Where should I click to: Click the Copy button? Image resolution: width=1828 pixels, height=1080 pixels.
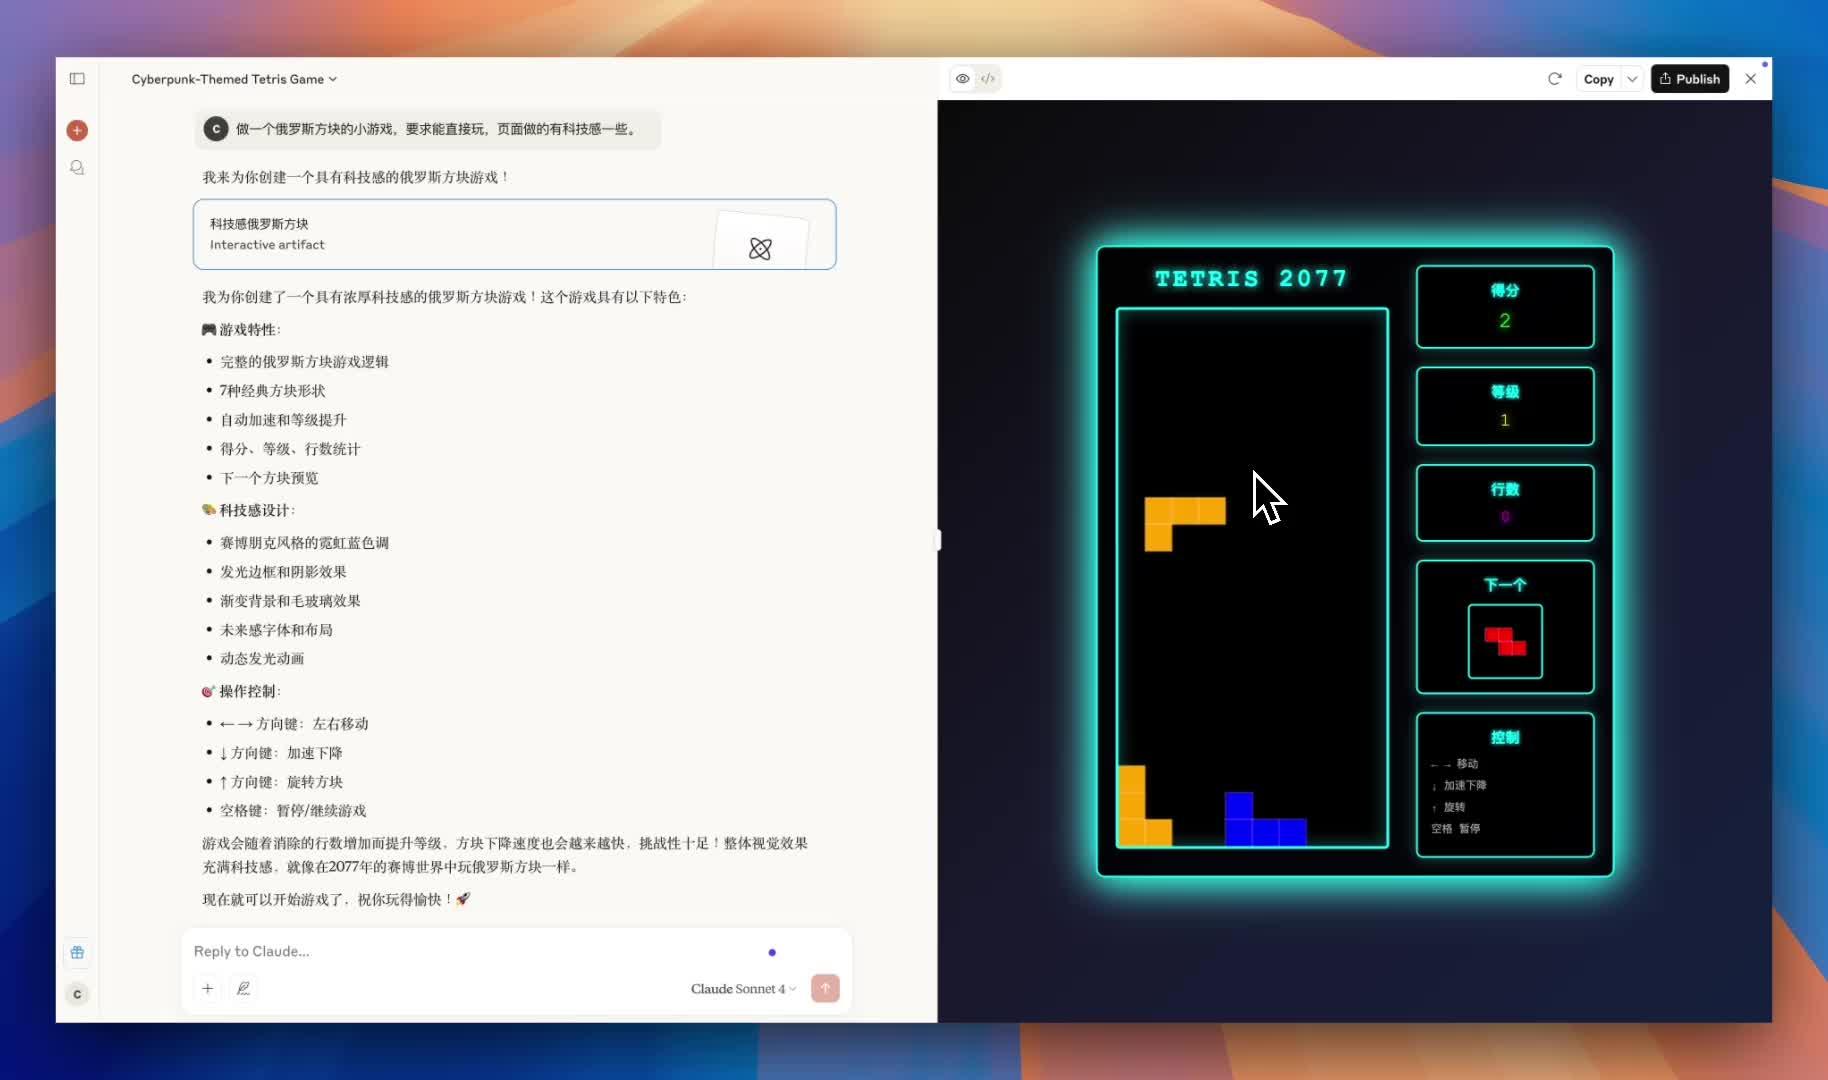click(x=1599, y=79)
